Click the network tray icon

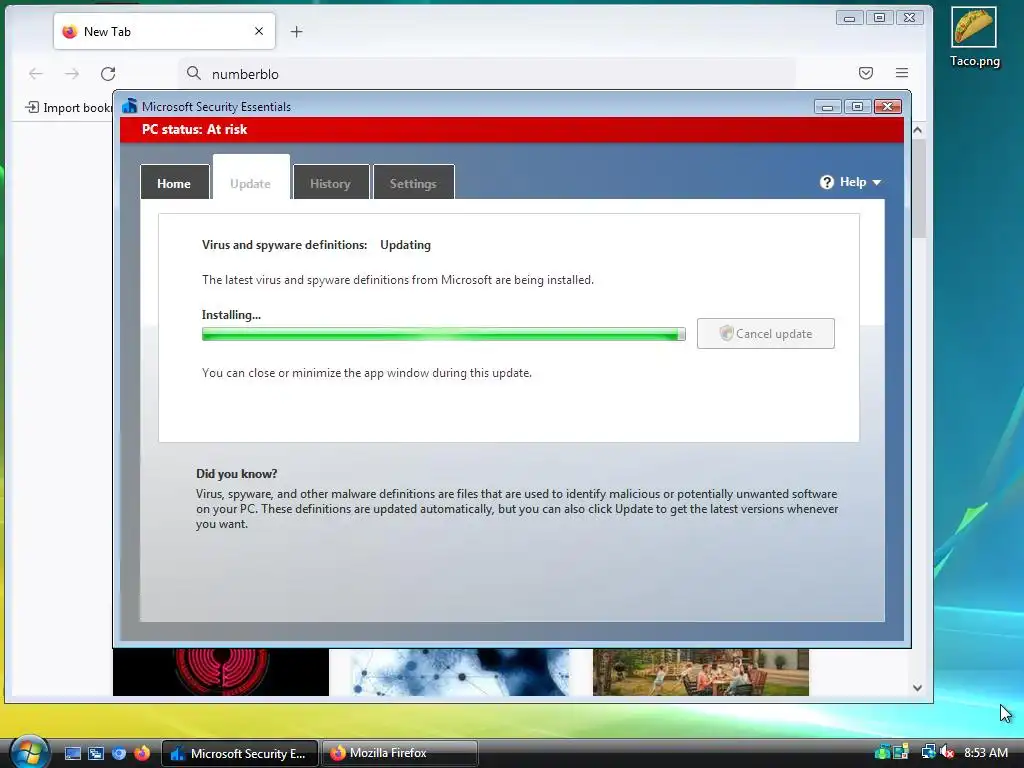pyautogui.click(x=928, y=752)
